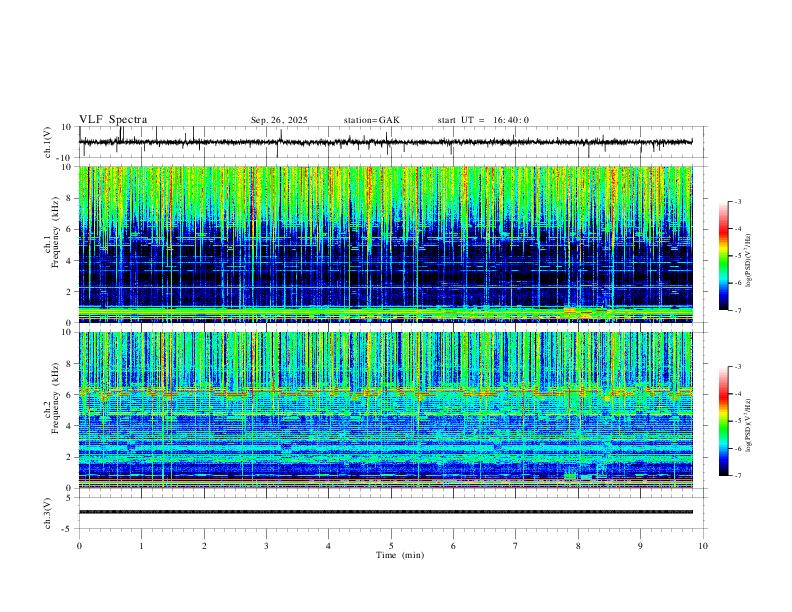This screenshot has width=792, height=612.
Task: Click "-5" on the ch.2 color scale
Action: pos(737,421)
